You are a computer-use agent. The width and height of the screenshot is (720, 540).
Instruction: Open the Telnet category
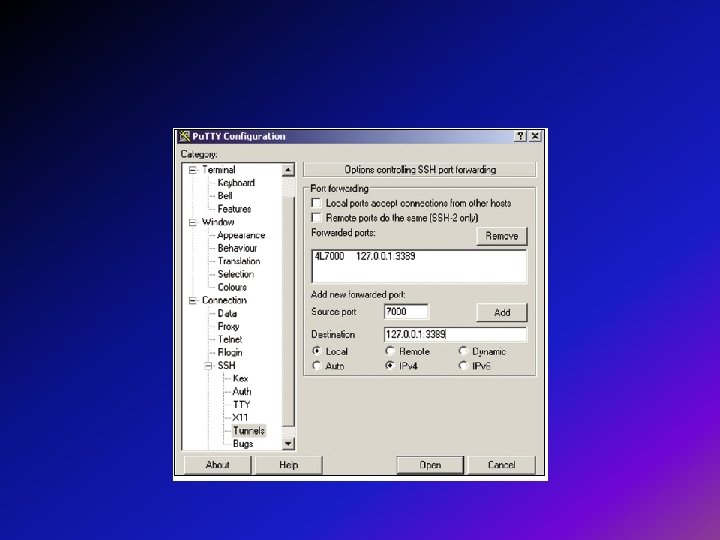point(230,339)
